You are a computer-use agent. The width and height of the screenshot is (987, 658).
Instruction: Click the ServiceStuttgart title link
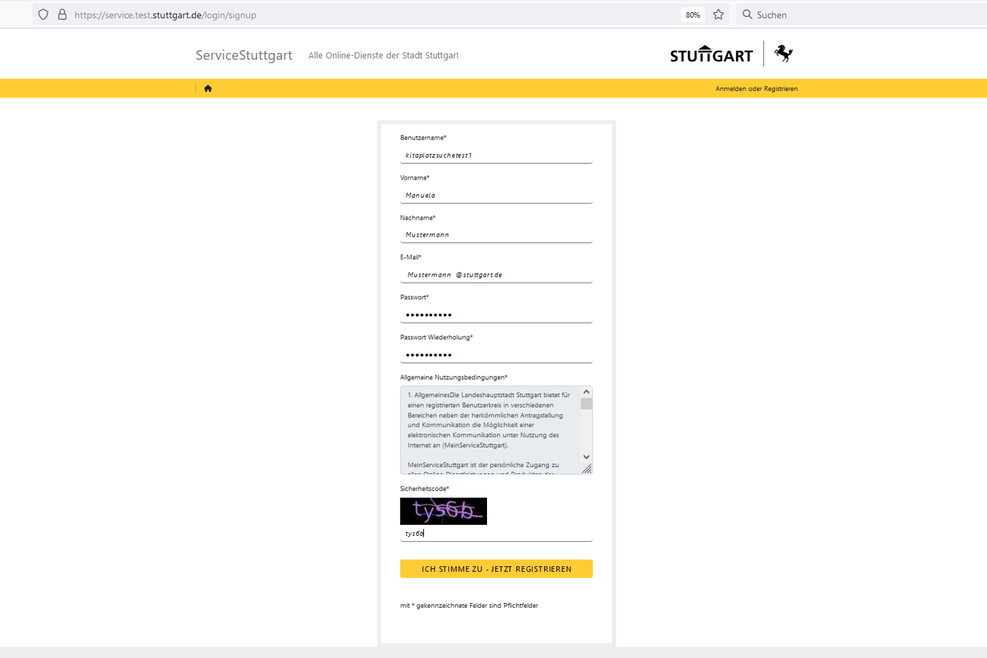244,55
